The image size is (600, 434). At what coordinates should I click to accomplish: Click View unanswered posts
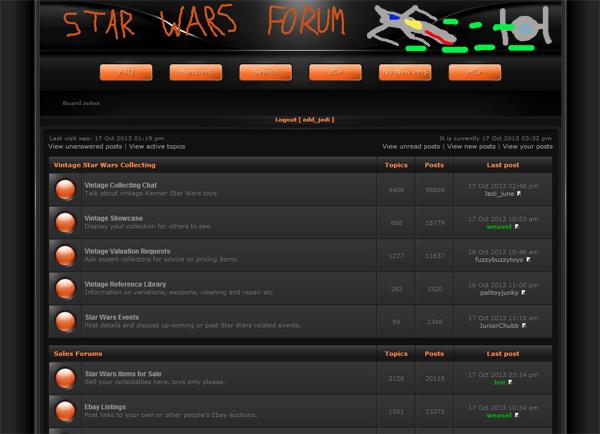85,147
